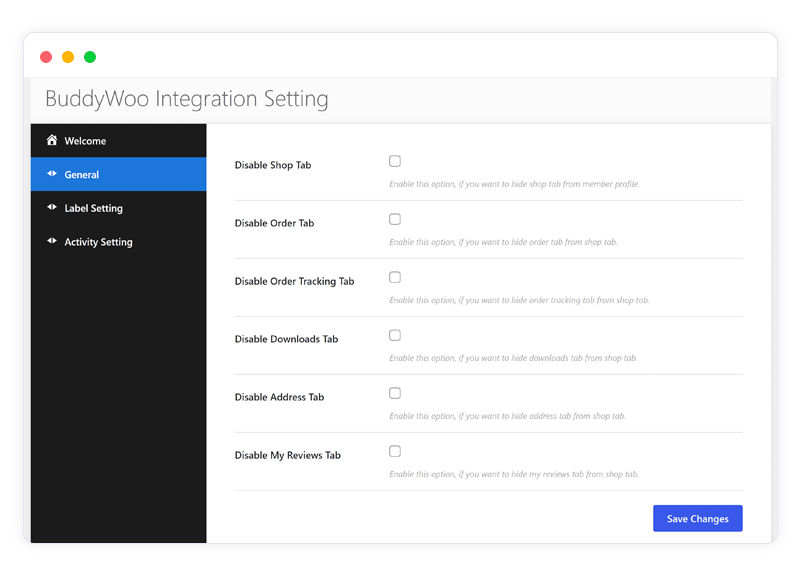Check the Disable My Reviews Tab option
This screenshot has height=574, width=800.
pyautogui.click(x=395, y=451)
